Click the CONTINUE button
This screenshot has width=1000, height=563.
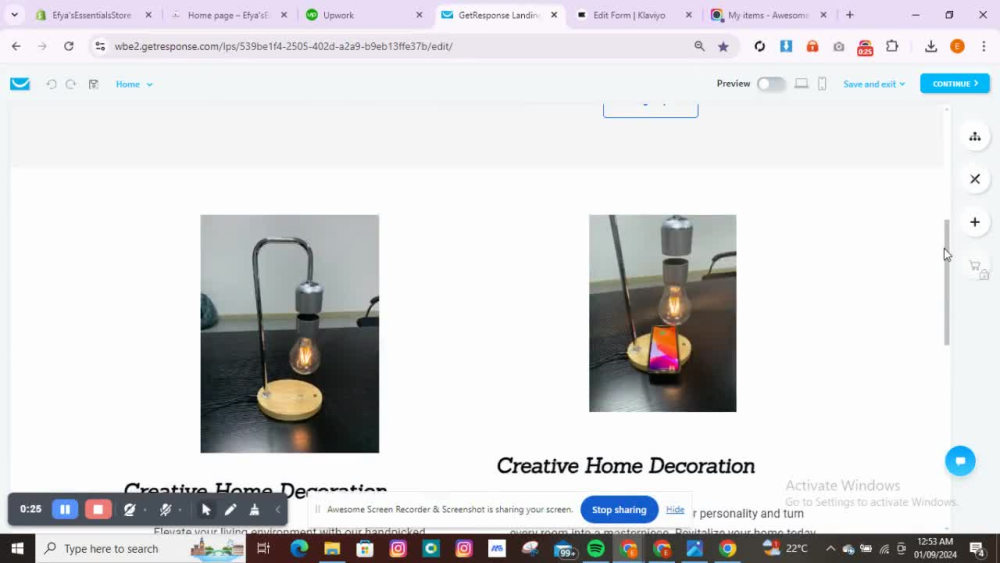click(x=955, y=84)
